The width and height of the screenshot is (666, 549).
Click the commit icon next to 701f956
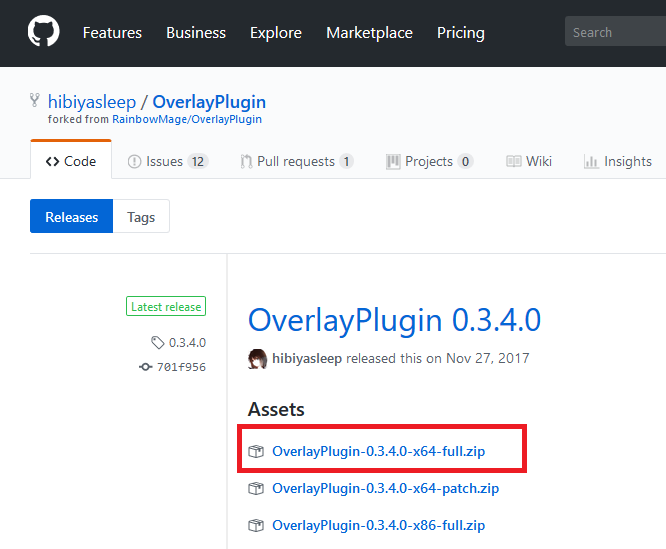(146, 367)
